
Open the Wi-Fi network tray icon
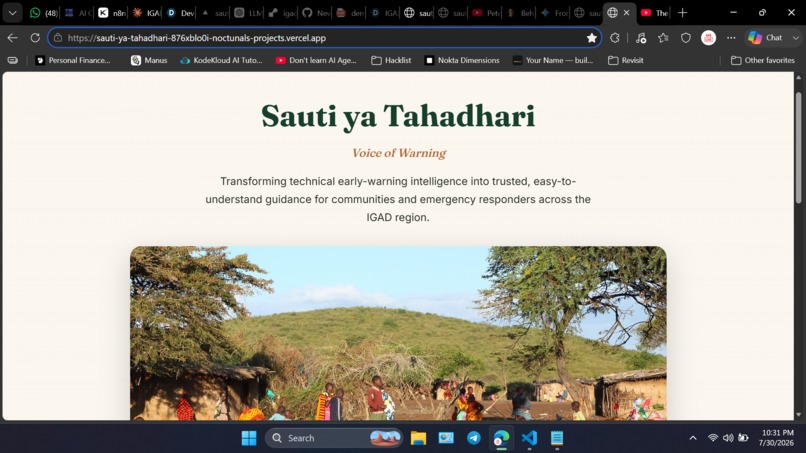(x=712, y=438)
